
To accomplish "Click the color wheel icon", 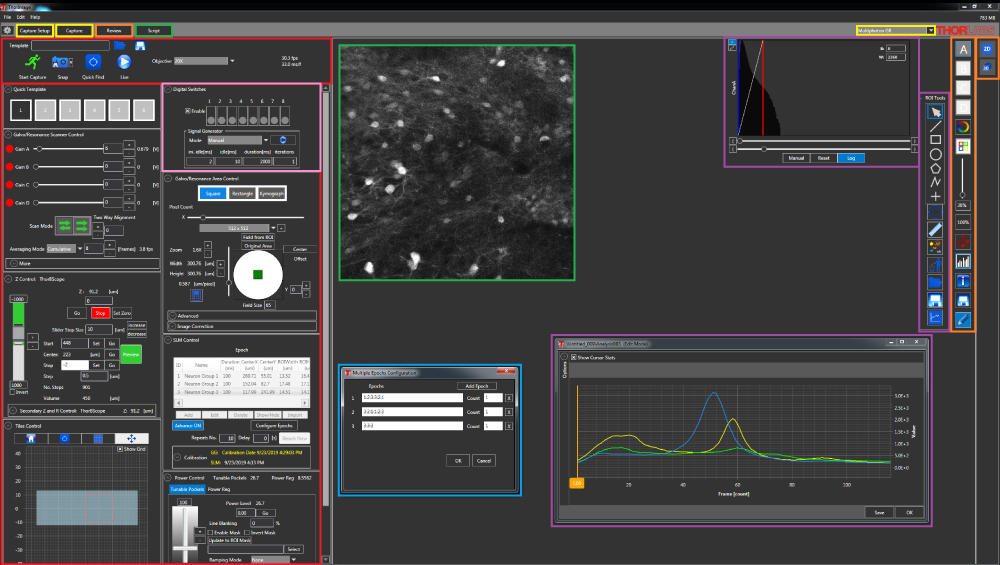I will pos(963,127).
